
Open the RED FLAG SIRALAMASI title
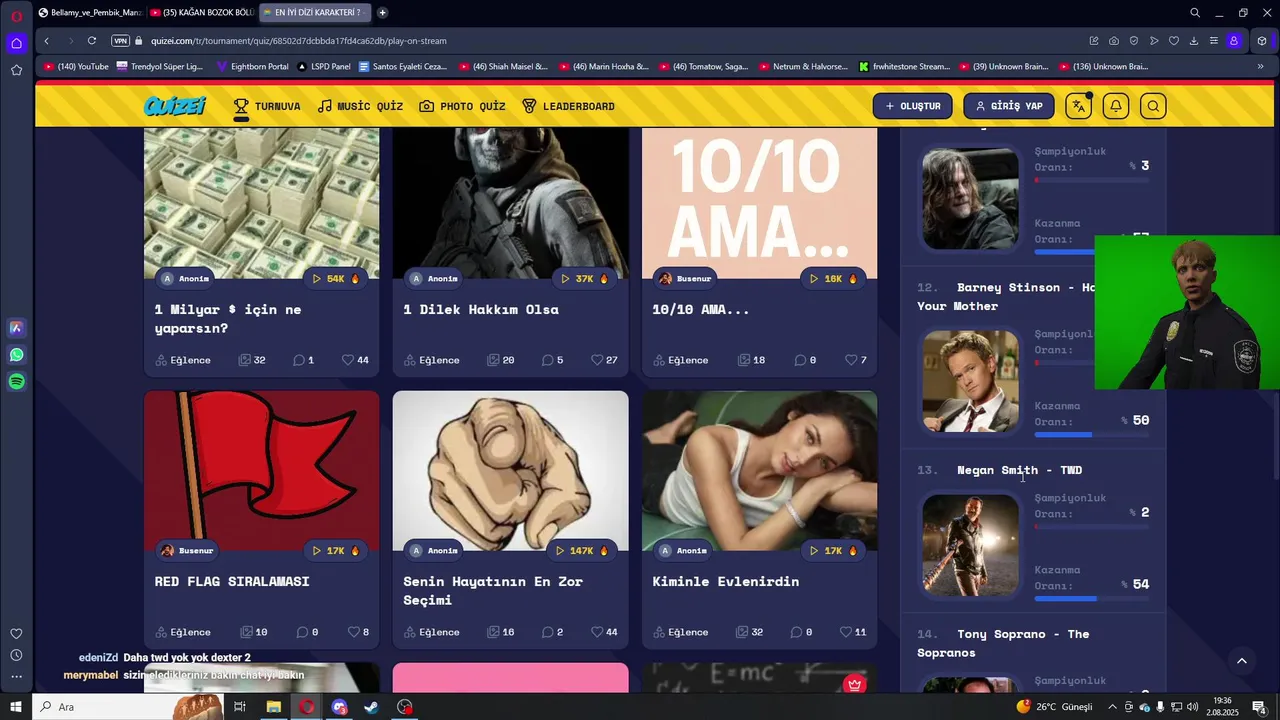coord(232,581)
